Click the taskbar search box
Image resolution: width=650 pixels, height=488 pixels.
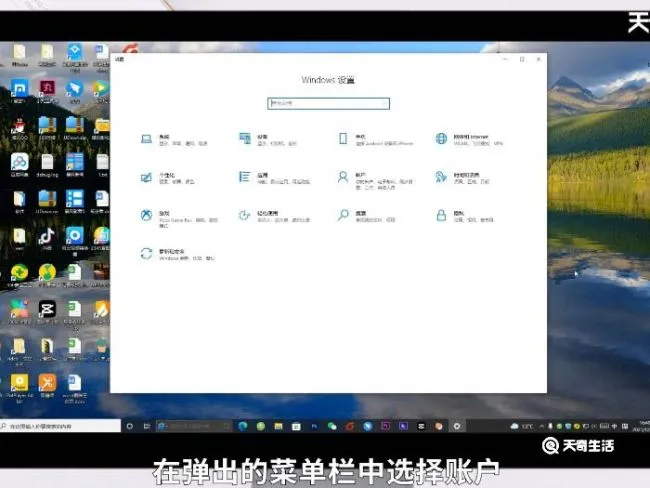tap(61, 426)
